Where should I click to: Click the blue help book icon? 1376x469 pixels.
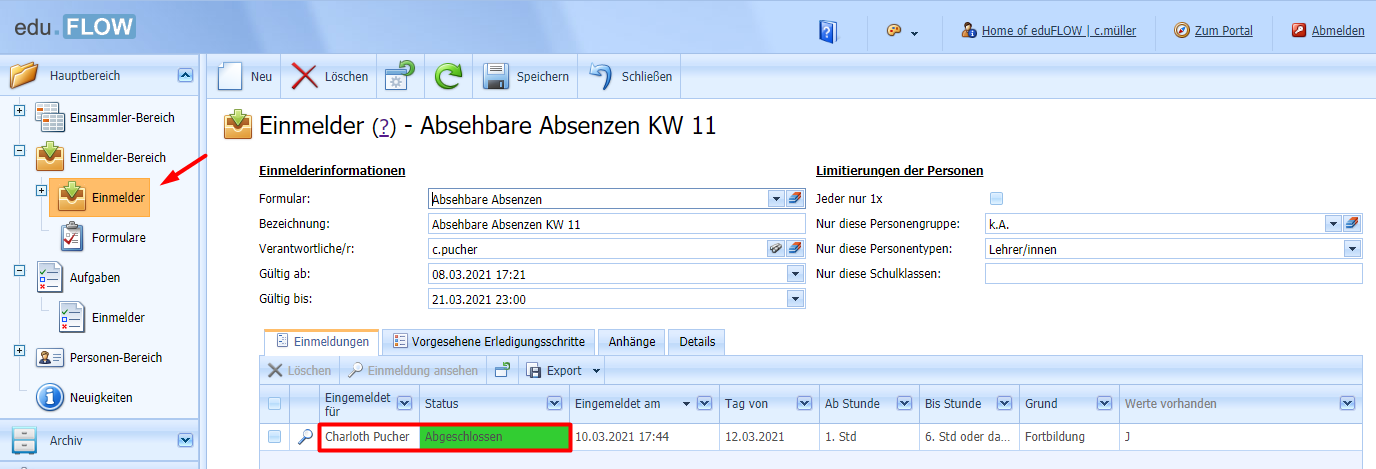click(x=827, y=31)
